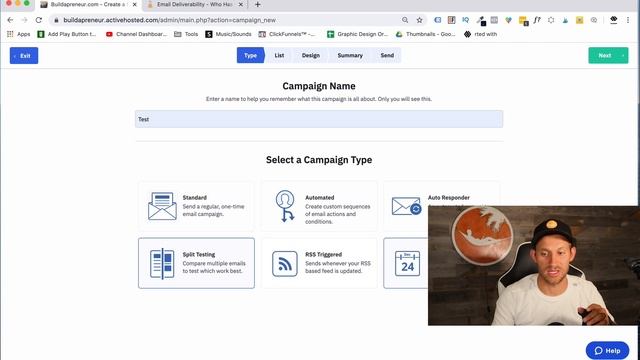Open the Graphic Design bookmark
Image resolution: width=640 pixels, height=360 pixels.
tap(358, 34)
